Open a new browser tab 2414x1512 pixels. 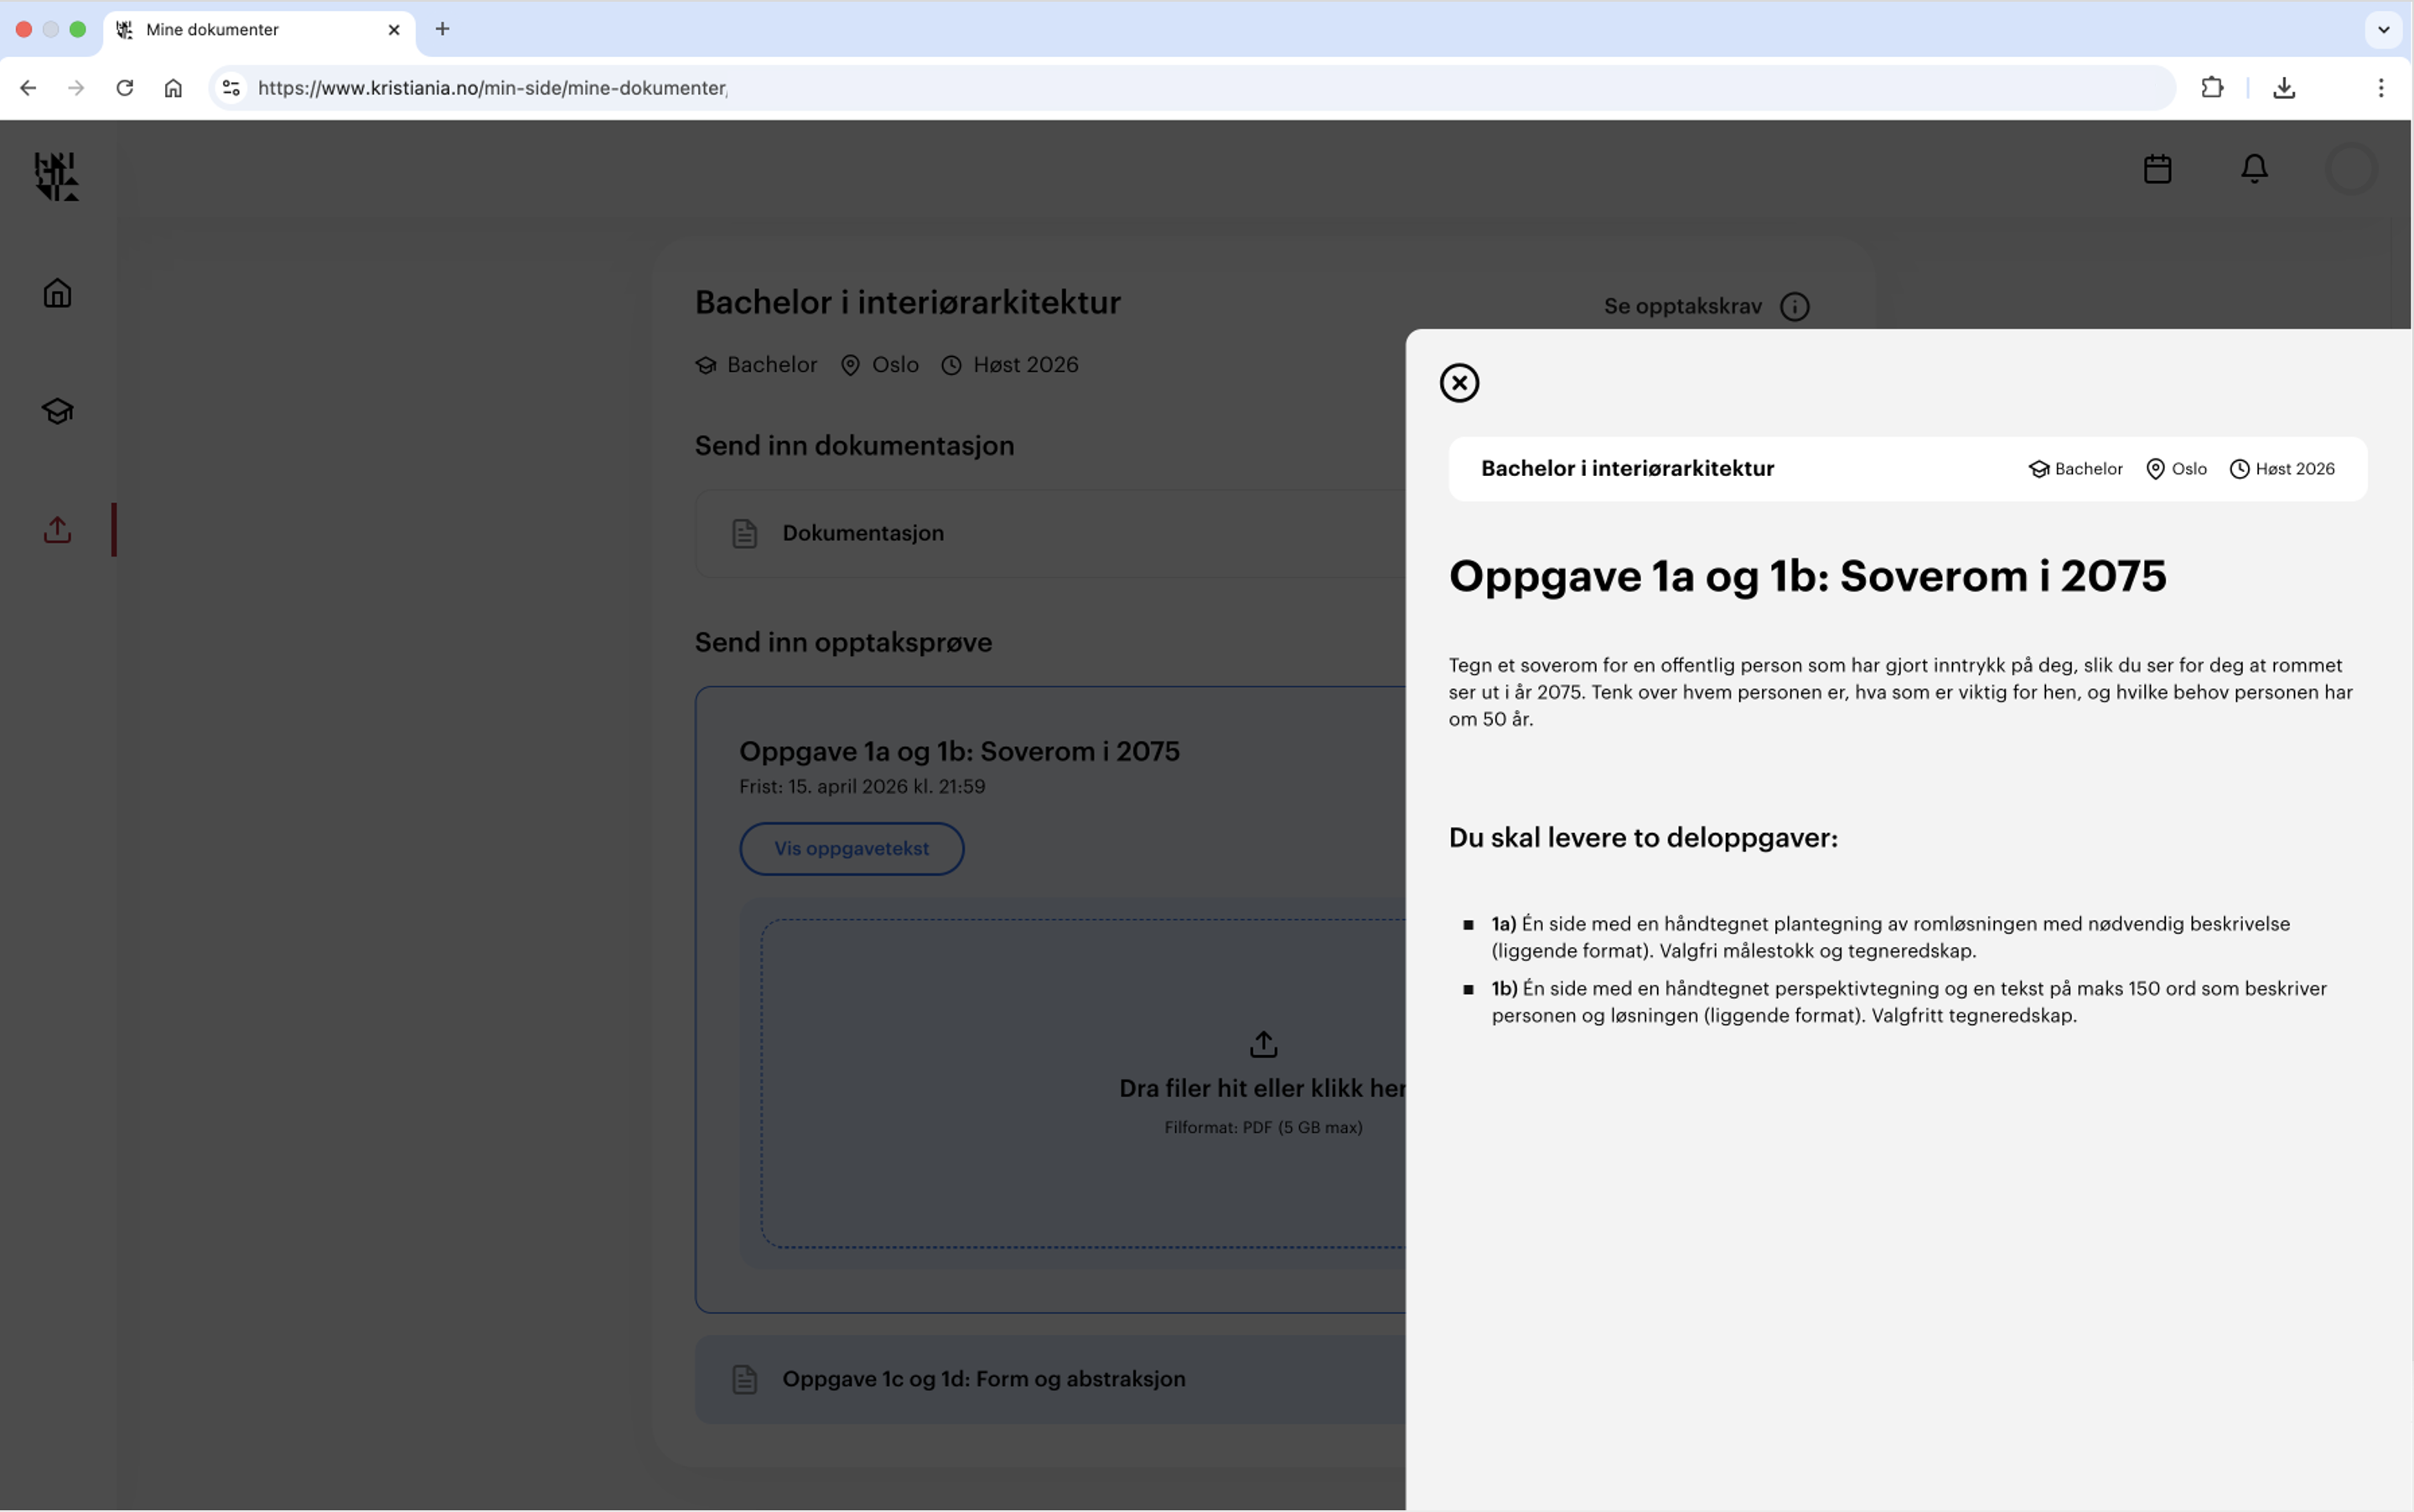442,29
